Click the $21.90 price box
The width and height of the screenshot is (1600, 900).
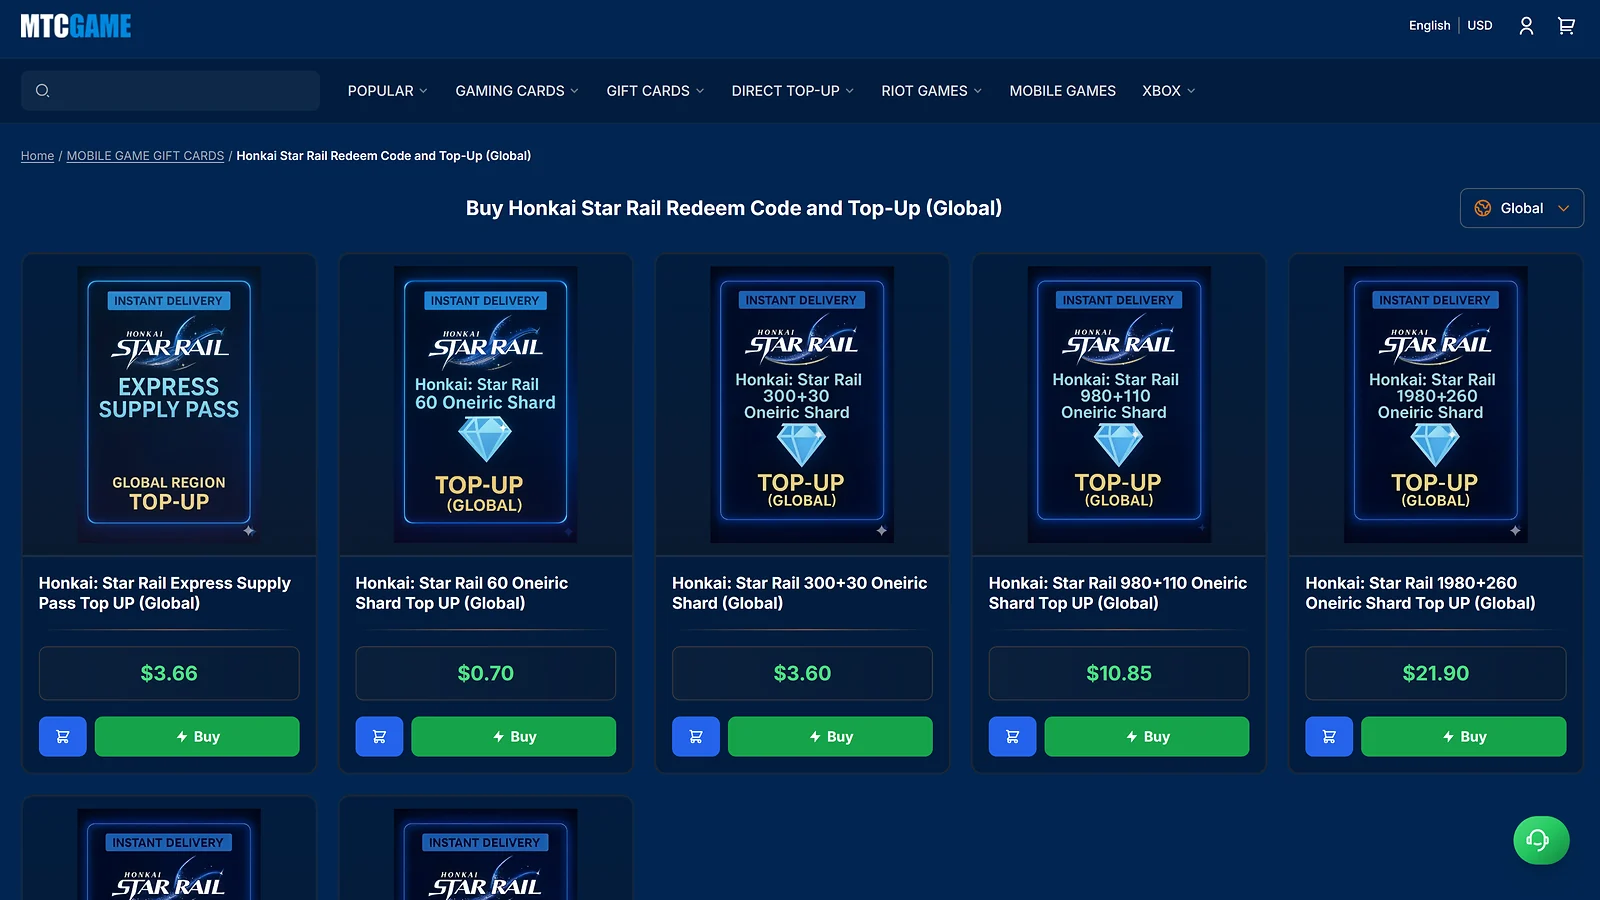pos(1436,673)
